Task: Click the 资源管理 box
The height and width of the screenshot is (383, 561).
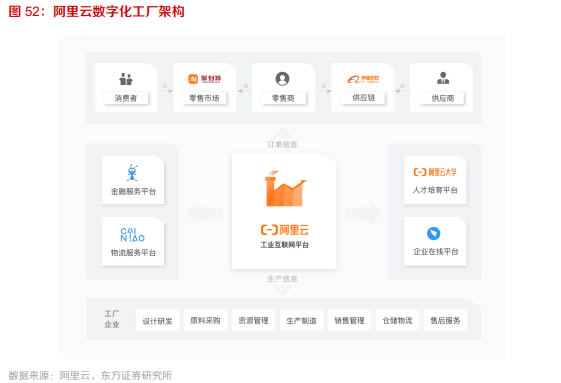Action: click(253, 320)
